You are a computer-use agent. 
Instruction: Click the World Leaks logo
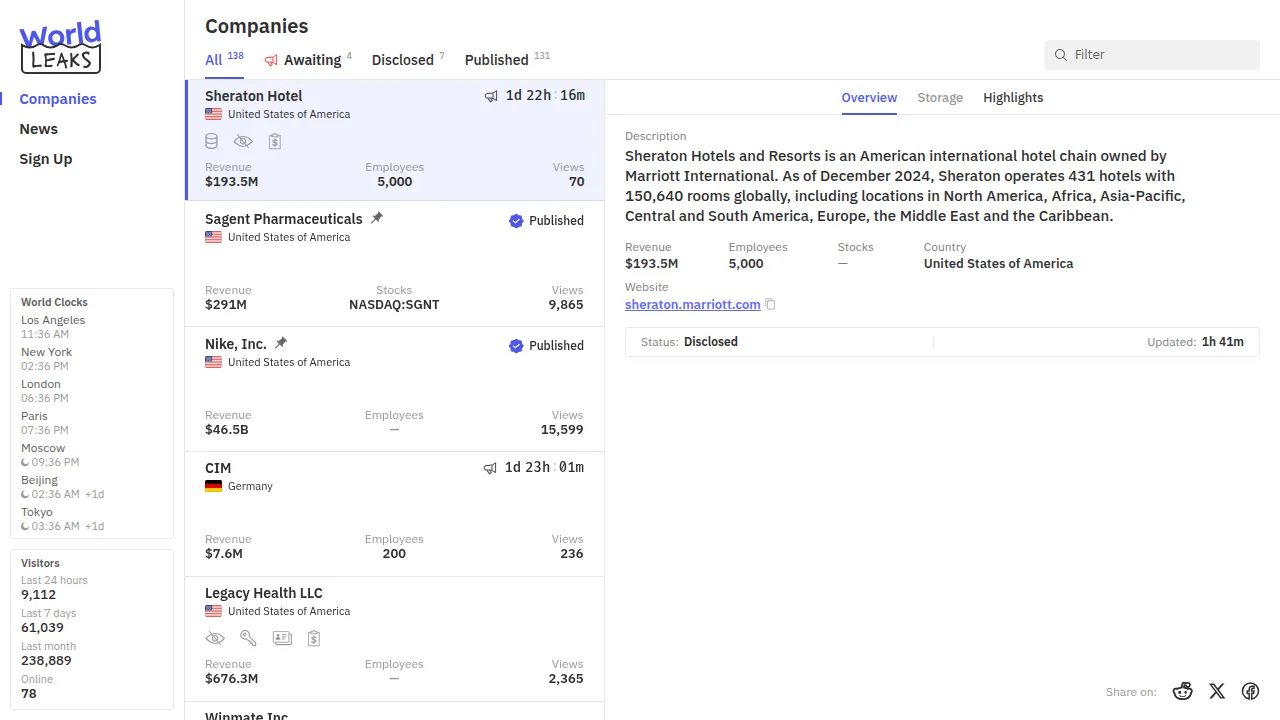click(x=60, y=47)
